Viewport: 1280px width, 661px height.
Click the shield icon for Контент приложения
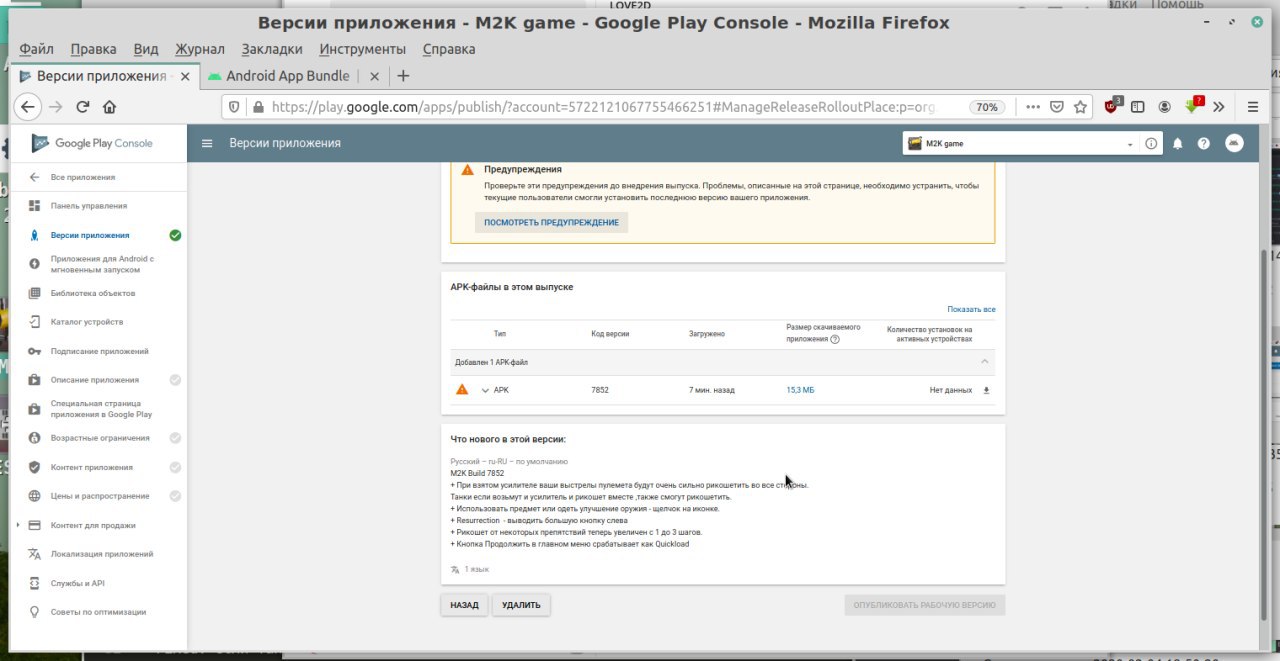34,467
